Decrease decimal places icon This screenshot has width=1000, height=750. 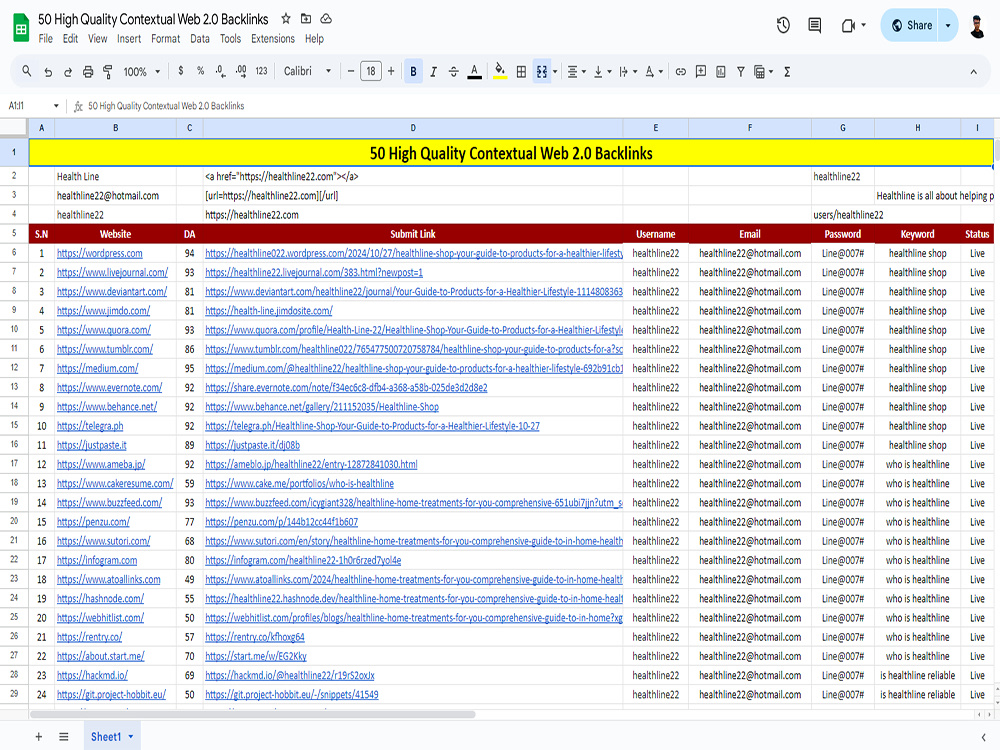click(220, 71)
